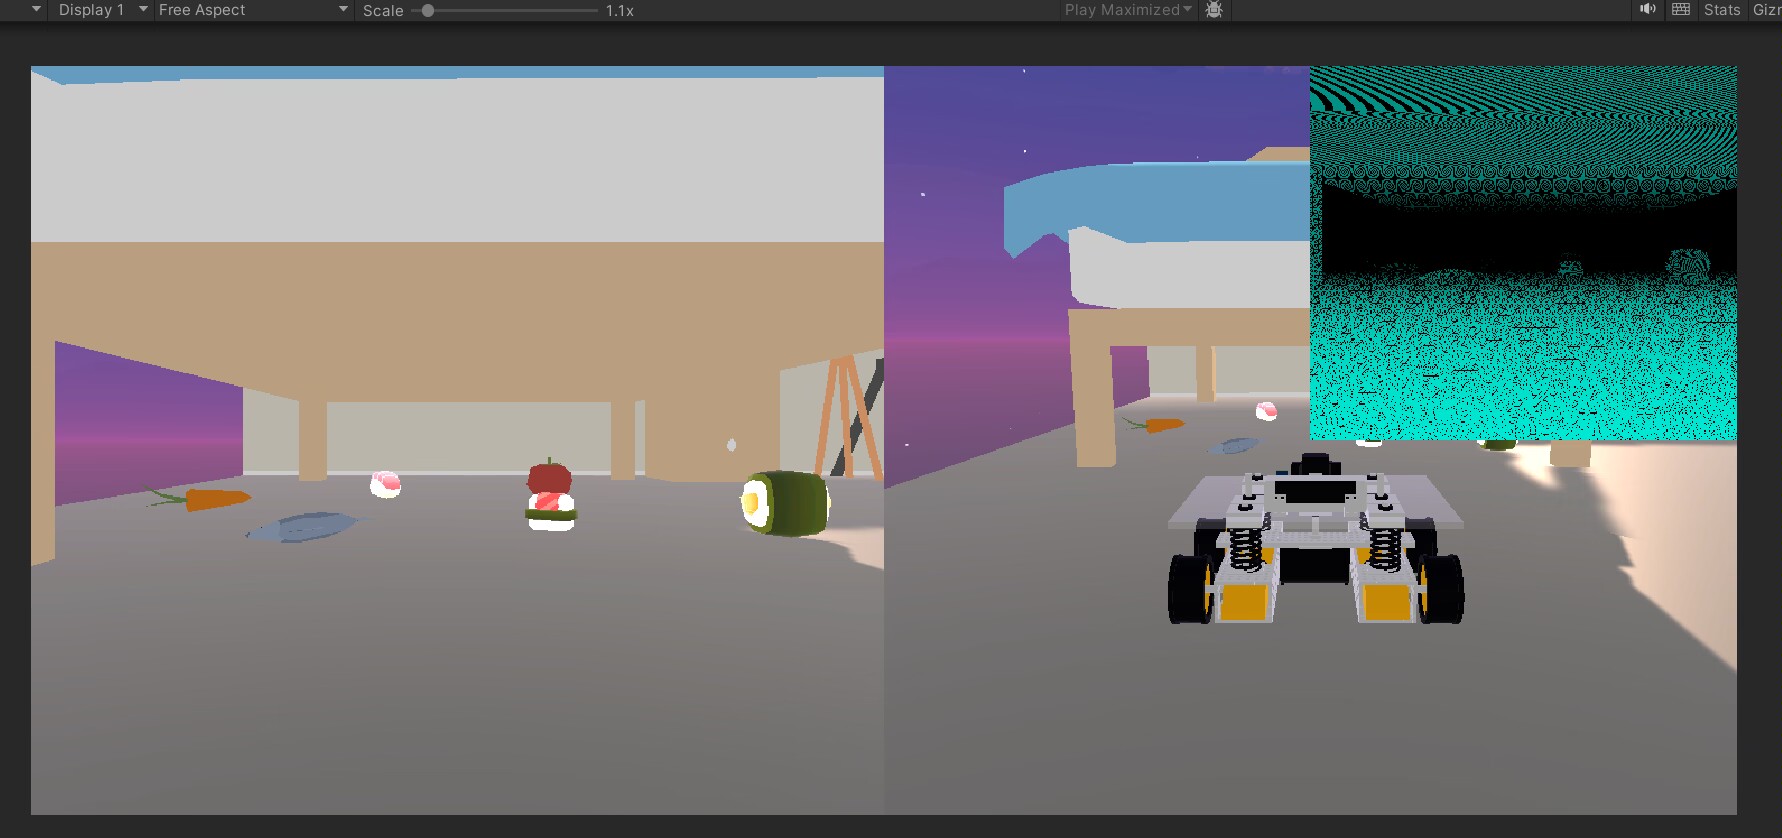Open the Frame Debugger bug icon
Viewport: 1782px width, 838px height.
[1214, 10]
